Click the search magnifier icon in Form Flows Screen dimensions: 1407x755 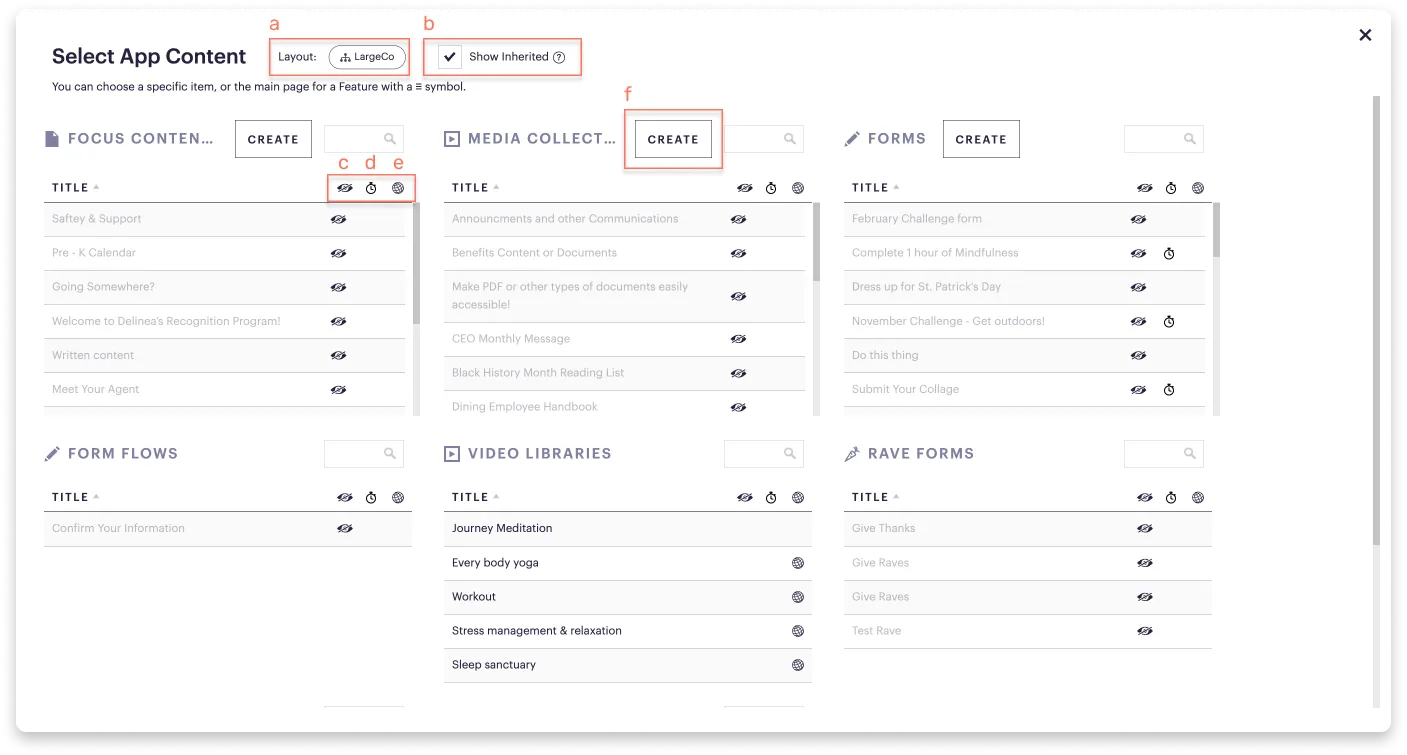pyautogui.click(x=390, y=454)
